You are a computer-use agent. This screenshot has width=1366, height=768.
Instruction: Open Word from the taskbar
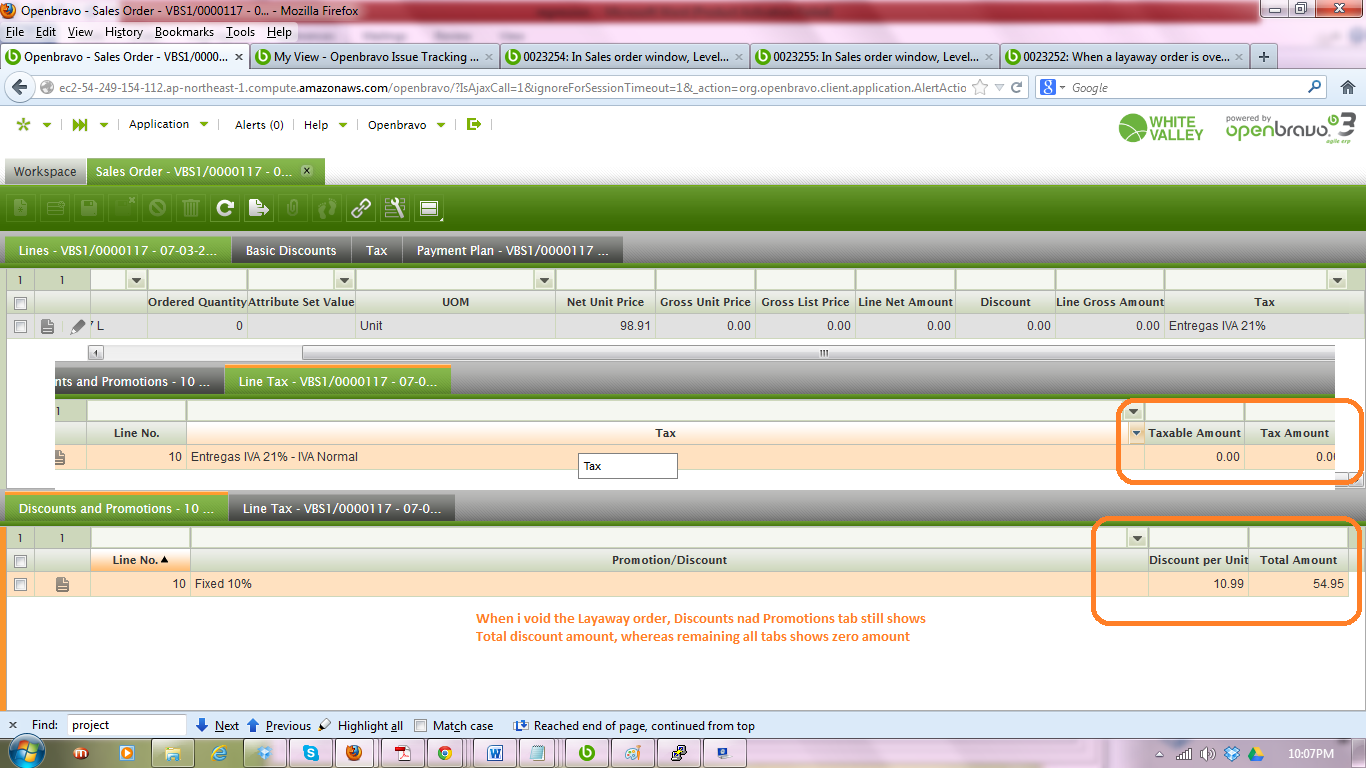495,753
